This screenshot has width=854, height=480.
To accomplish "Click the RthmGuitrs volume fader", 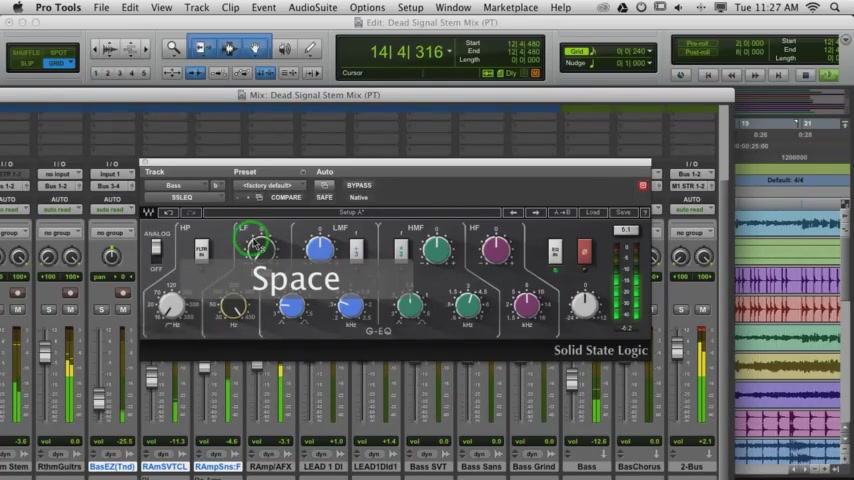I will [45, 353].
